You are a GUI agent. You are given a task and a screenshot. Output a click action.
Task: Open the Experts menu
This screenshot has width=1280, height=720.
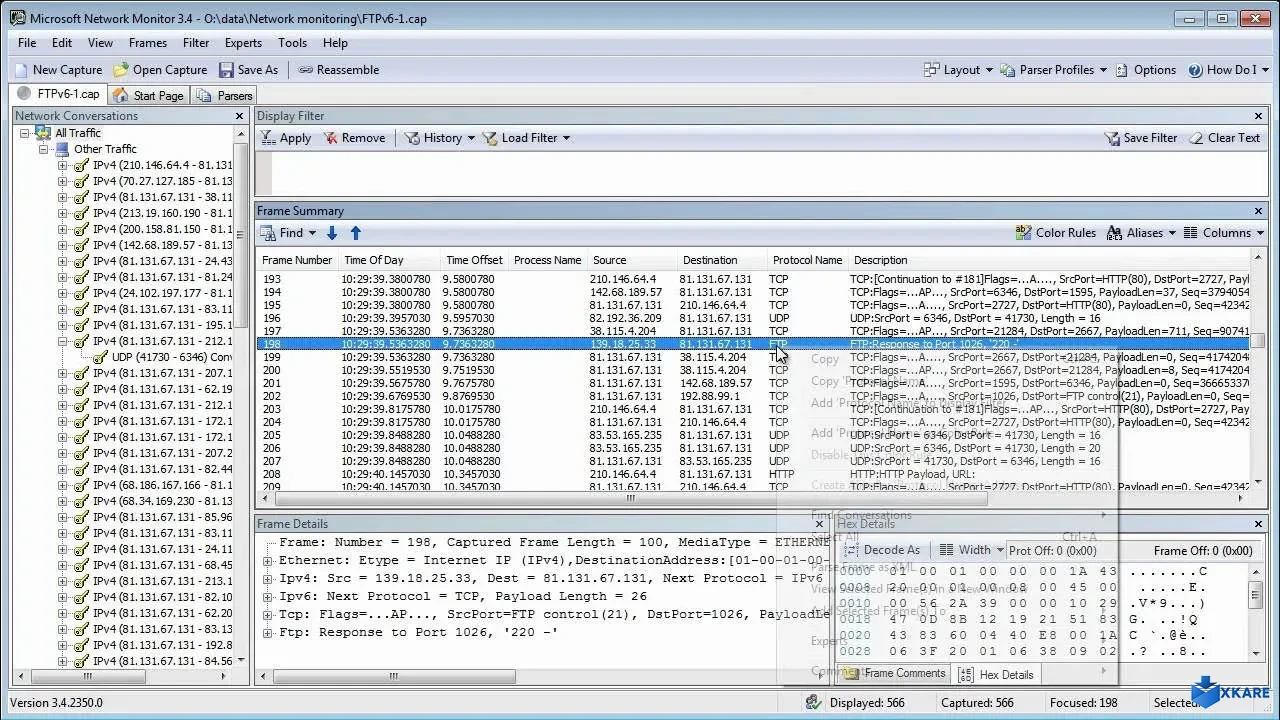point(243,43)
